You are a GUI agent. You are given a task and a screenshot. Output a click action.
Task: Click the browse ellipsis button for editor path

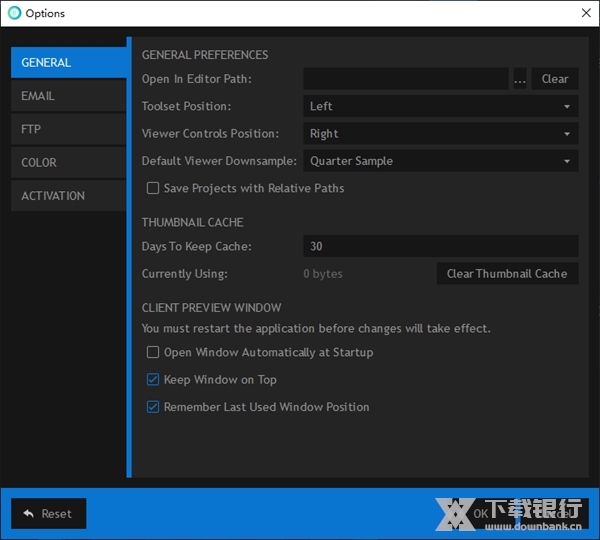click(x=520, y=79)
